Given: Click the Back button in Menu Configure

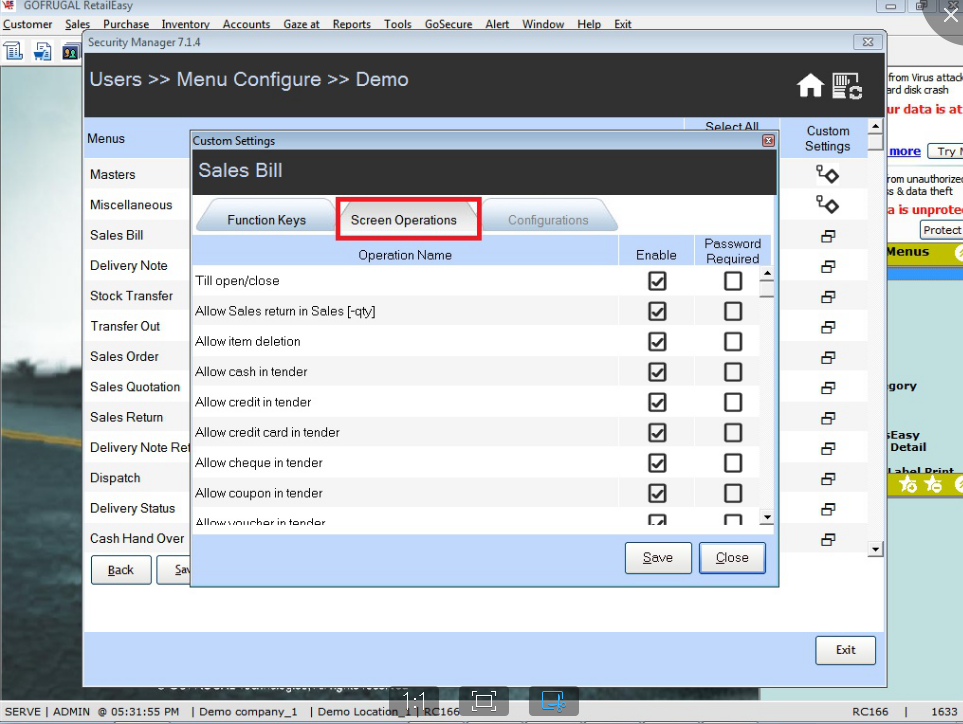Looking at the screenshot, I should (121, 570).
